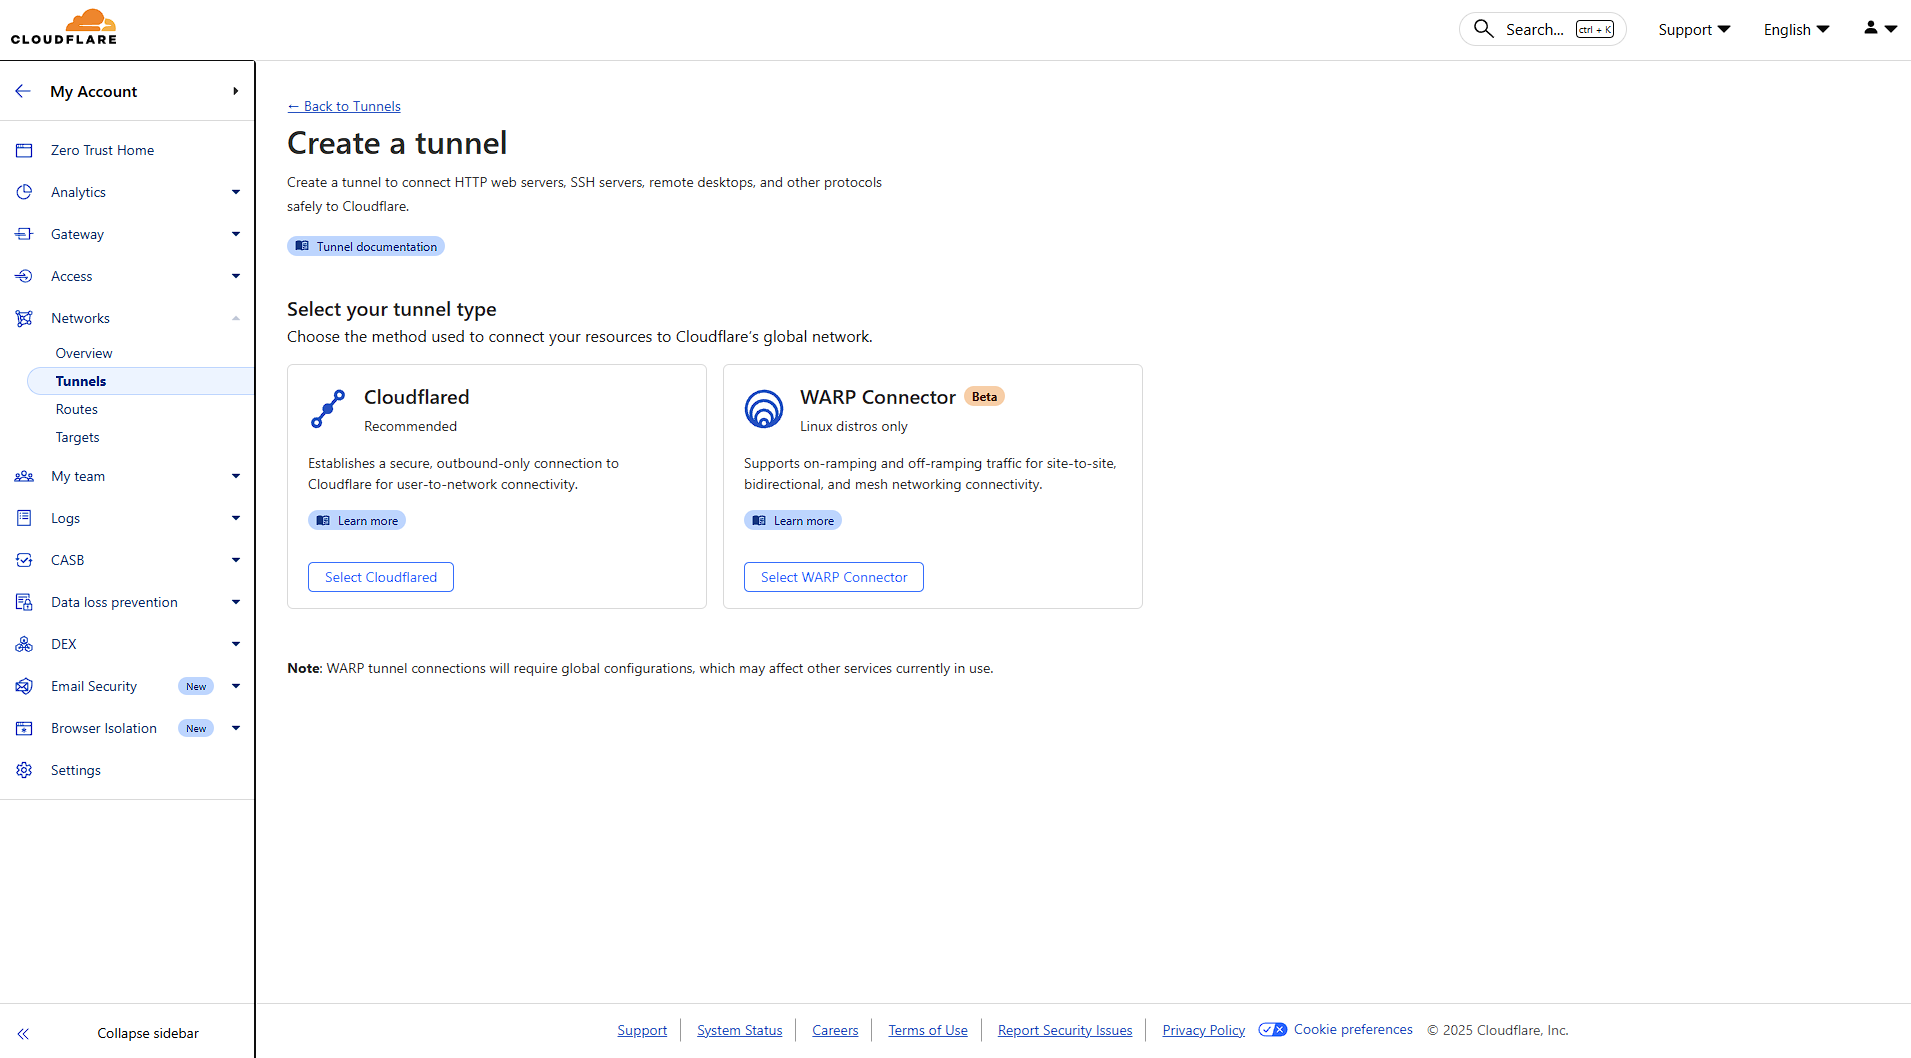This screenshot has height=1058, width=1911.
Task: Collapse the Networks sidebar section
Action: [236, 318]
